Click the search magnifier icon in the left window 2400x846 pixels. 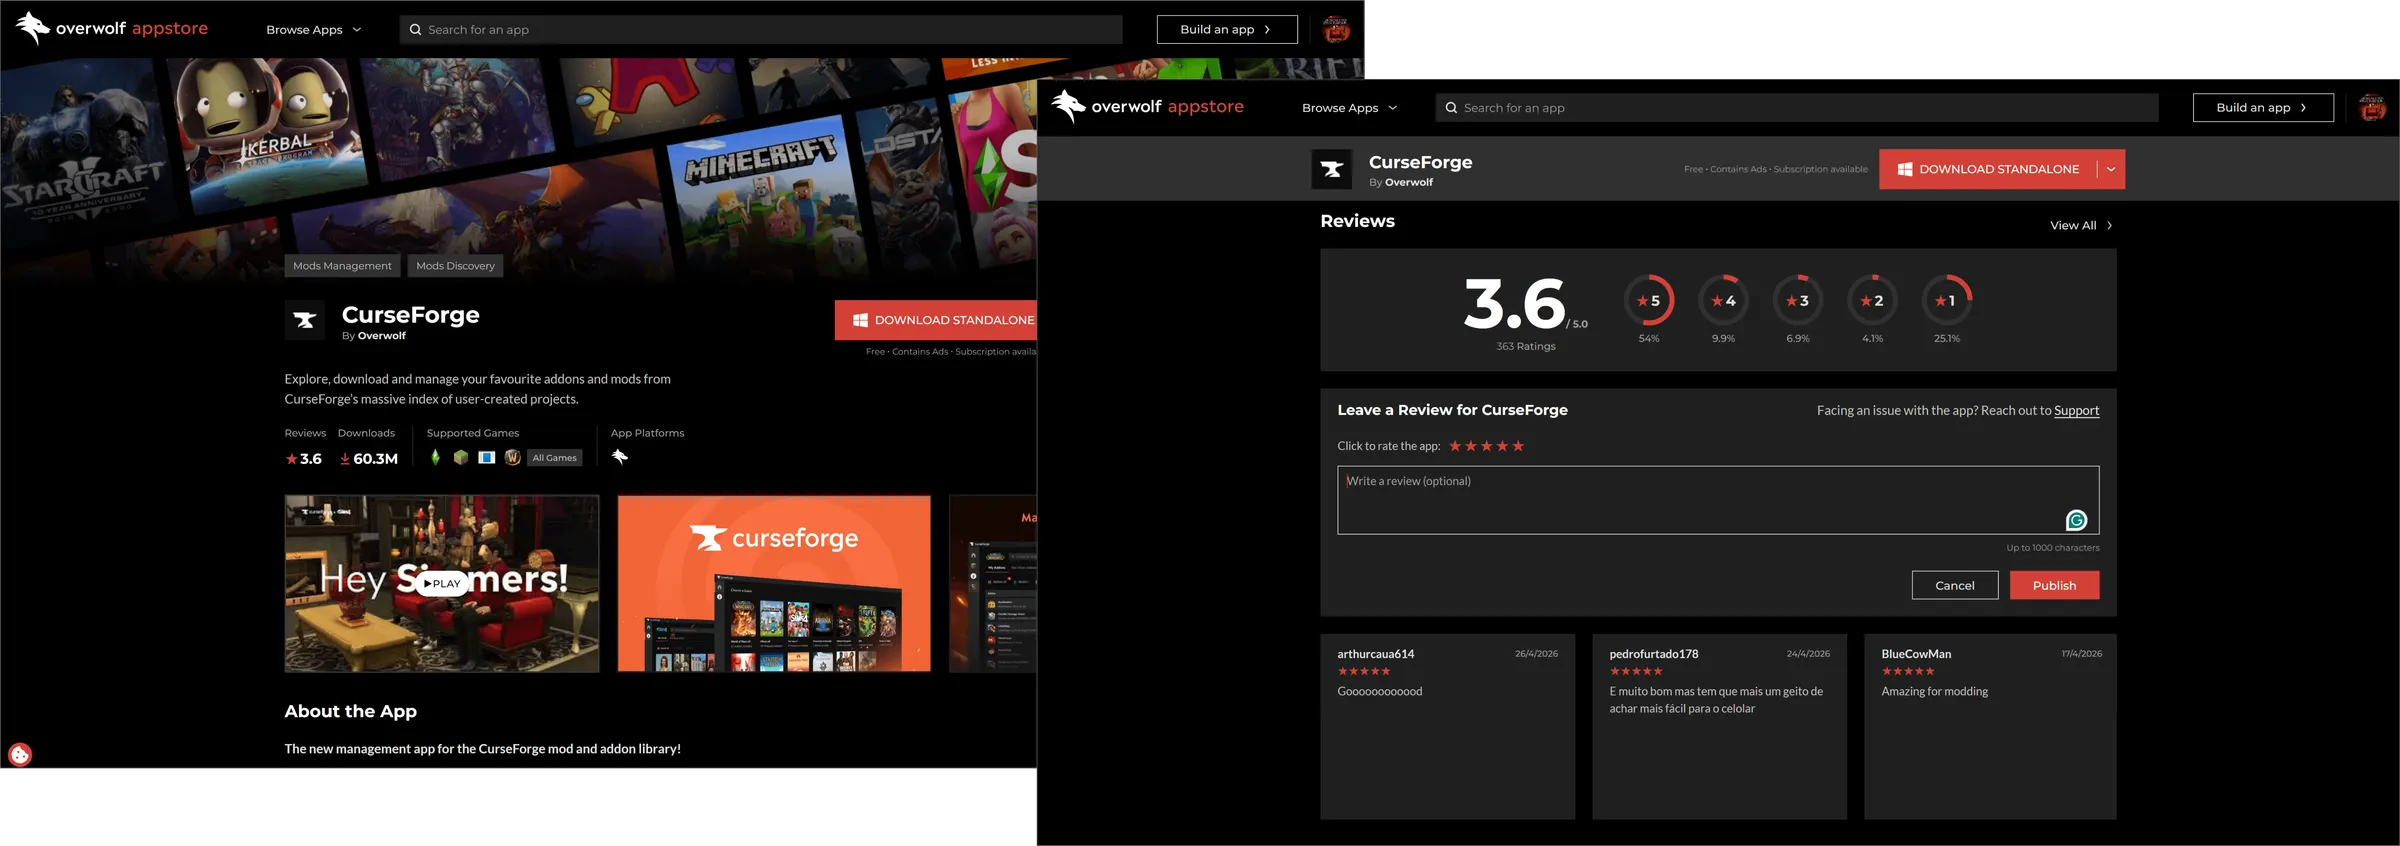pos(415,30)
